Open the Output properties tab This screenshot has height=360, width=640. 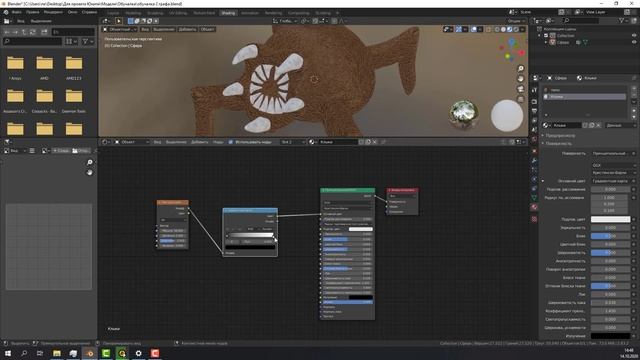click(534, 111)
